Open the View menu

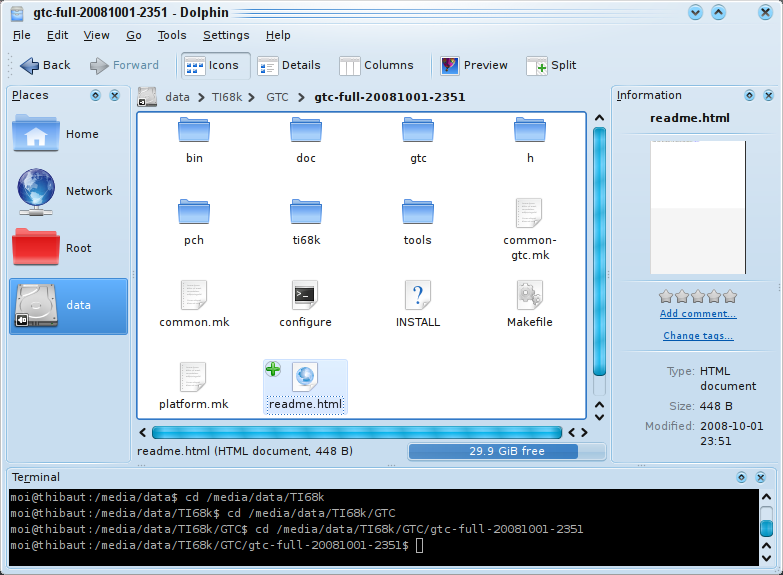click(x=96, y=35)
